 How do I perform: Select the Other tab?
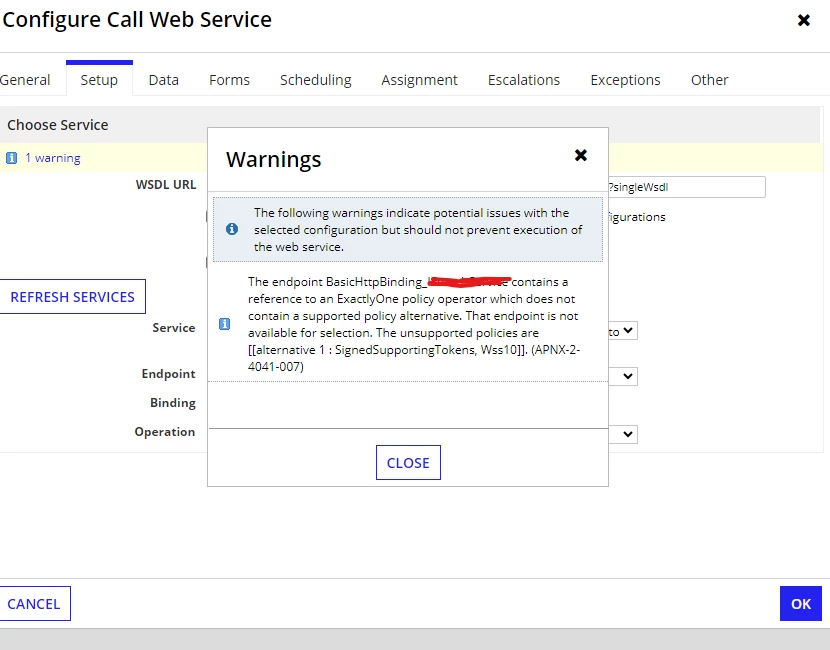point(709,80)
